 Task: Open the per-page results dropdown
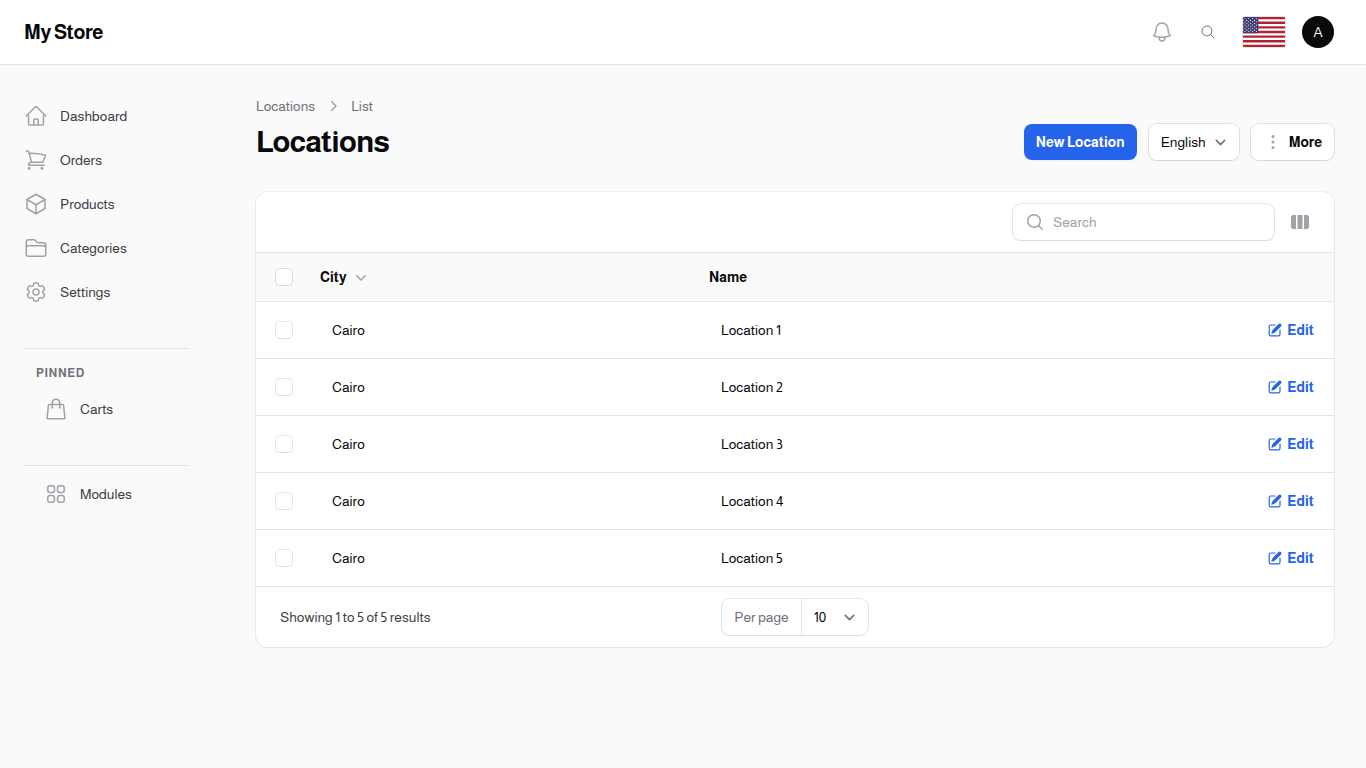point(834,617)
